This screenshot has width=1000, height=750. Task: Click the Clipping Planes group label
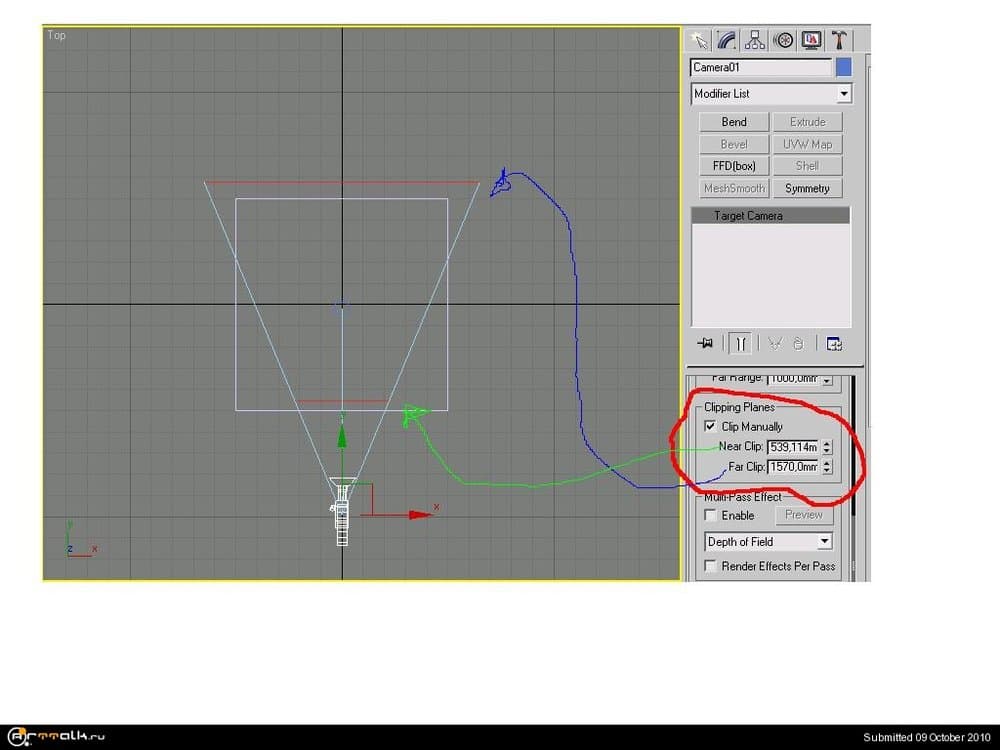pos(739,407)
